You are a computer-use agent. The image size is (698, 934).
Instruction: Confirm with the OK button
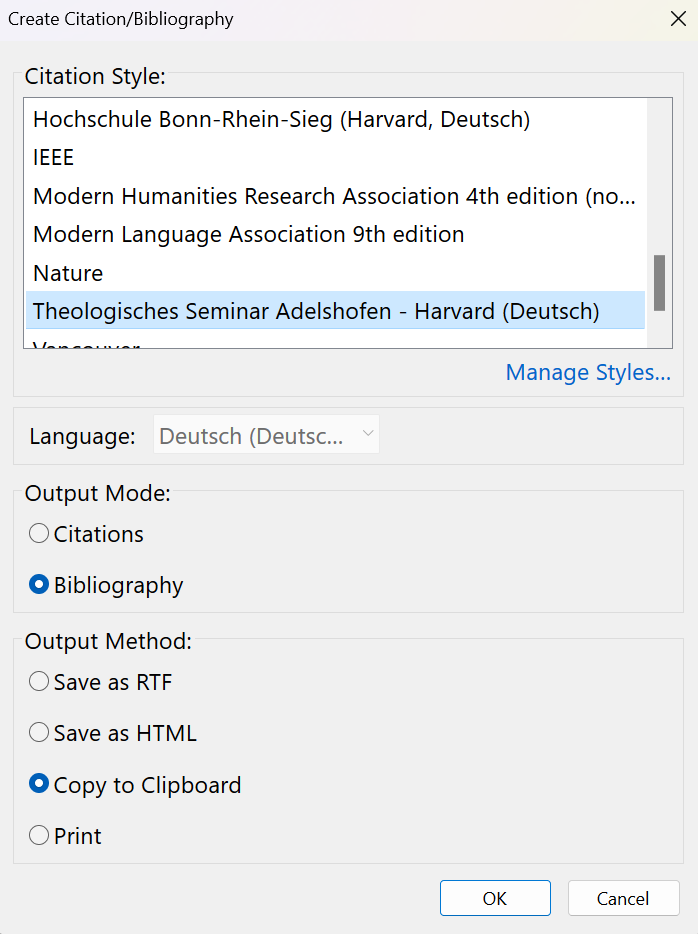pyautogui.click(x=495, y=898)
